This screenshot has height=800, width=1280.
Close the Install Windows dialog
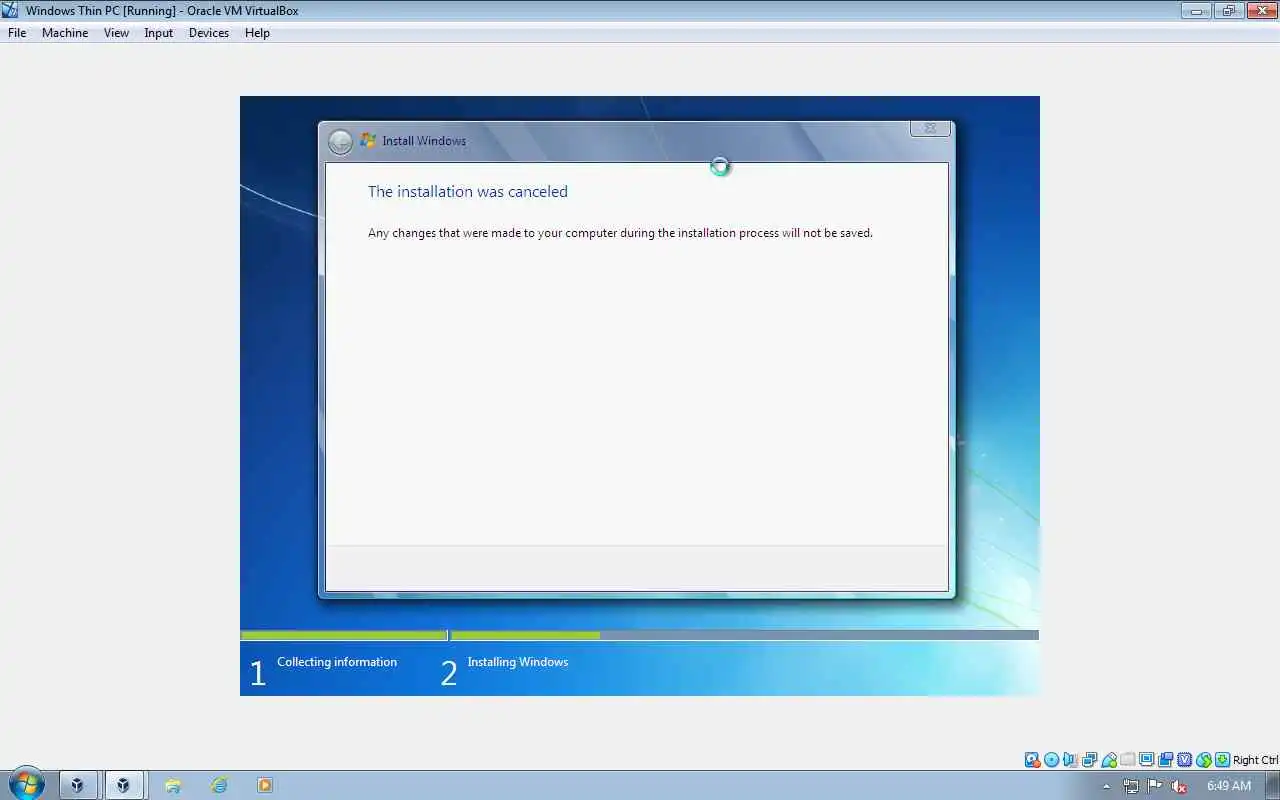(x=930, y=128)
